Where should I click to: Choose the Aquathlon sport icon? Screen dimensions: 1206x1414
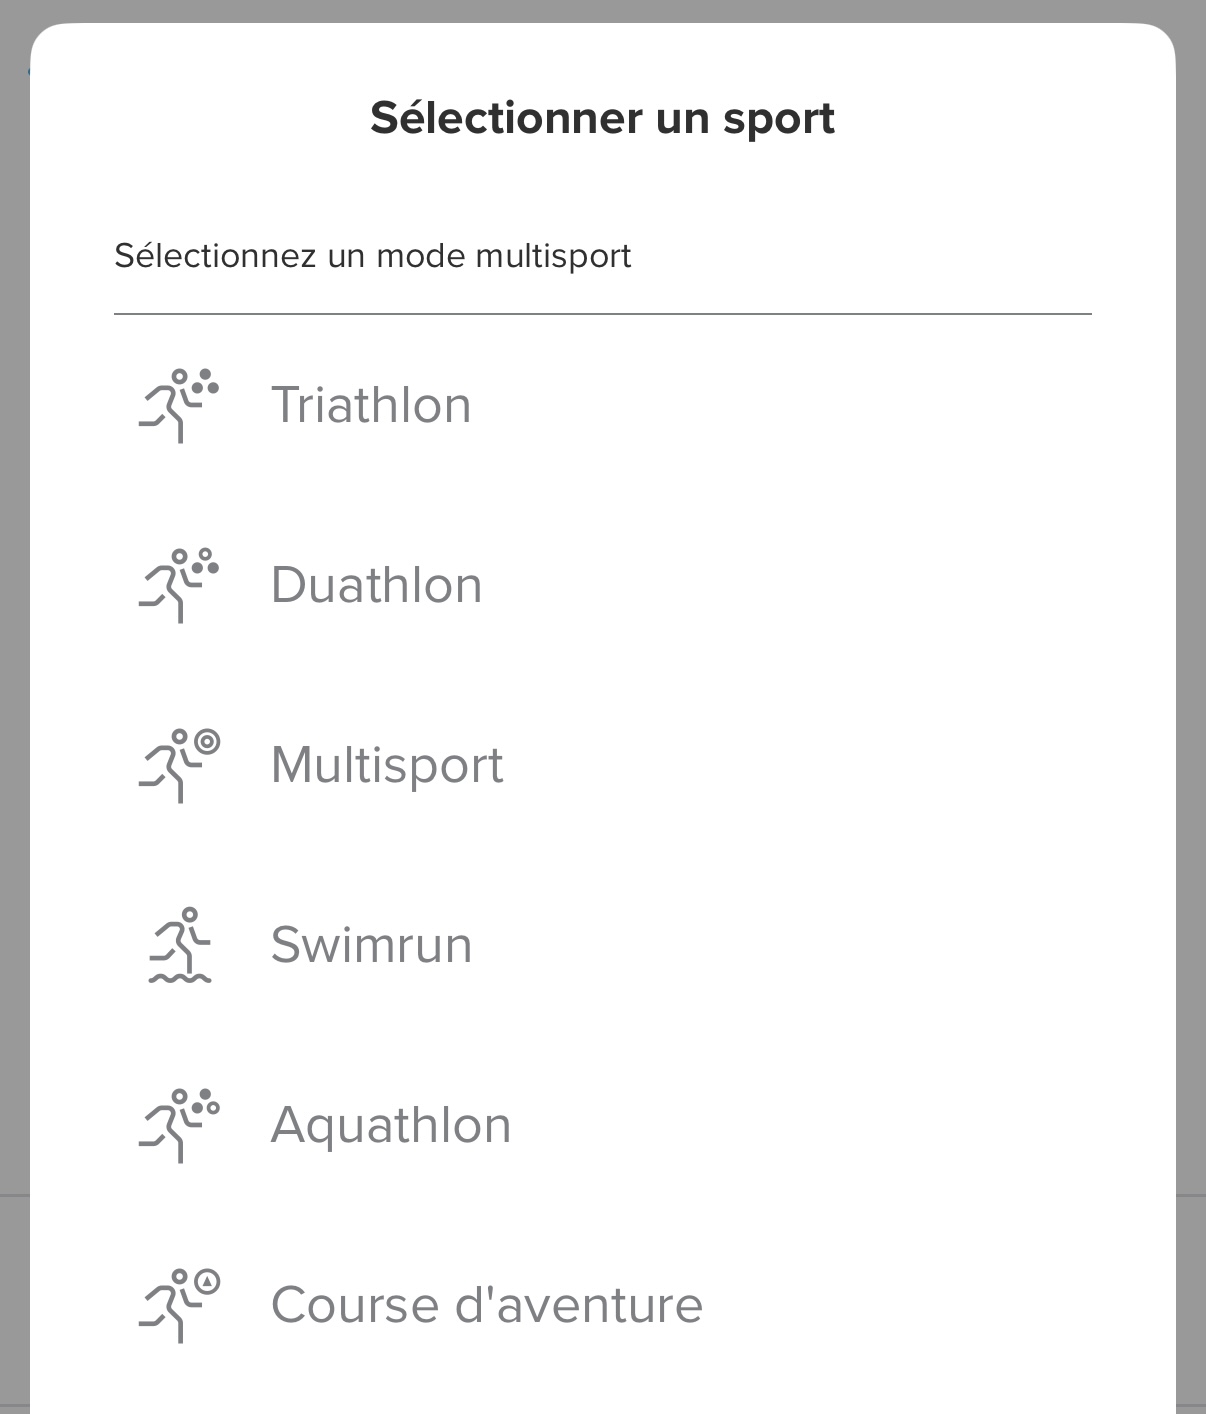tap(179, 1125)
